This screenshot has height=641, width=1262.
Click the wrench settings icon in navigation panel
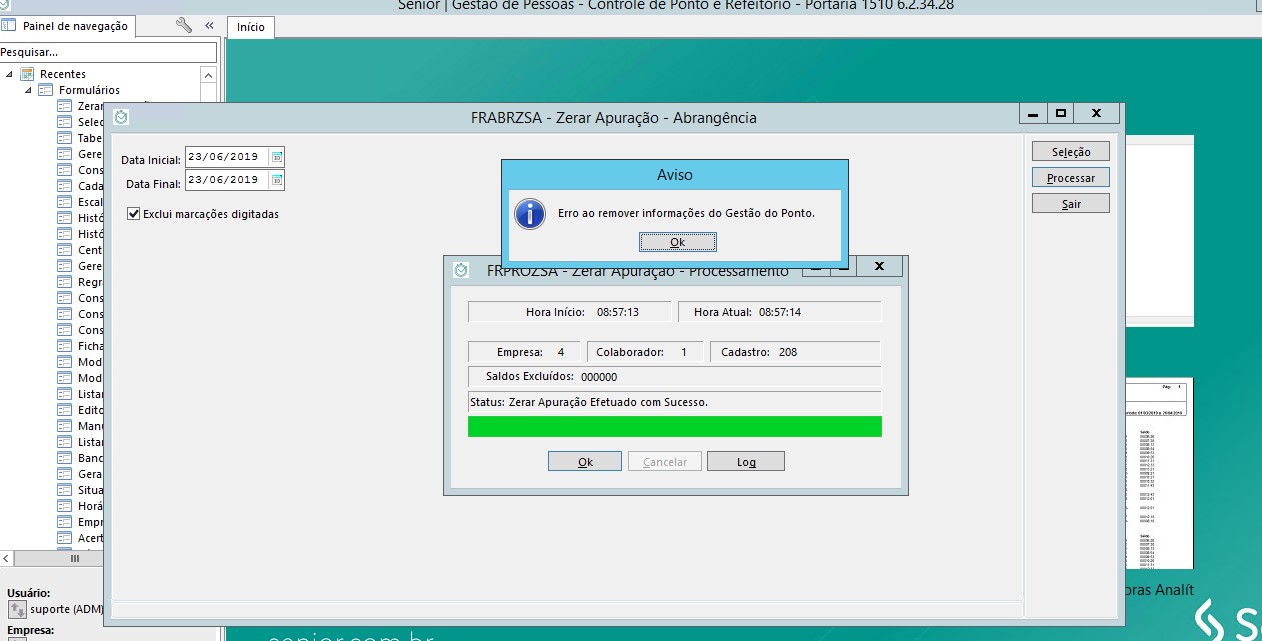(183, 26)
